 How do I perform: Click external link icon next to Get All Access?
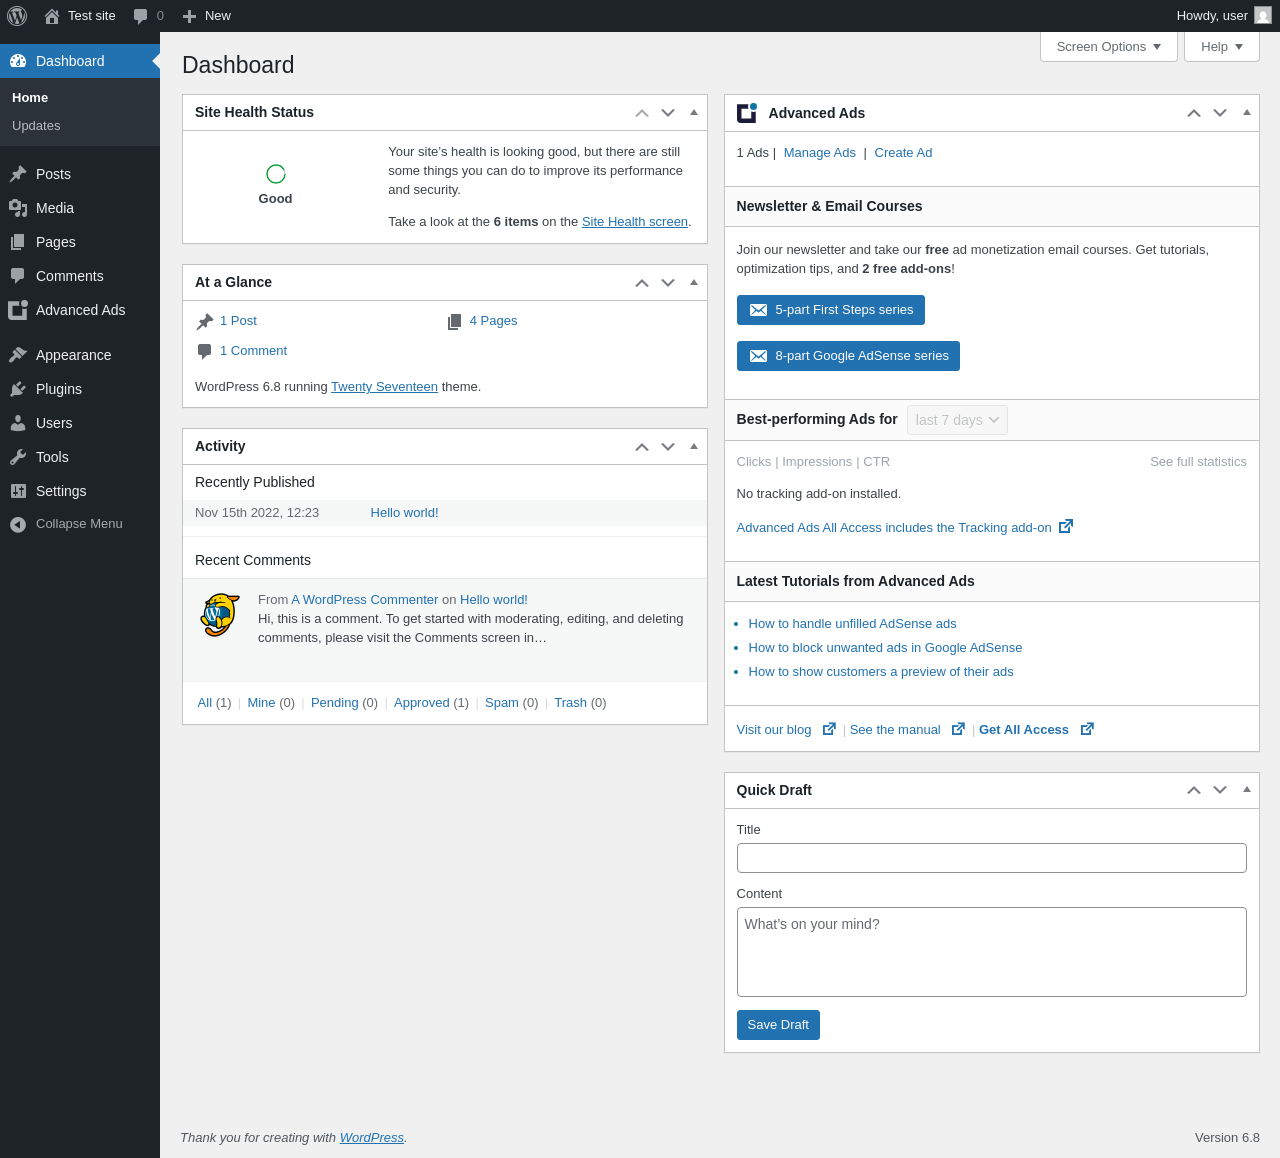tap(1087, 729)
